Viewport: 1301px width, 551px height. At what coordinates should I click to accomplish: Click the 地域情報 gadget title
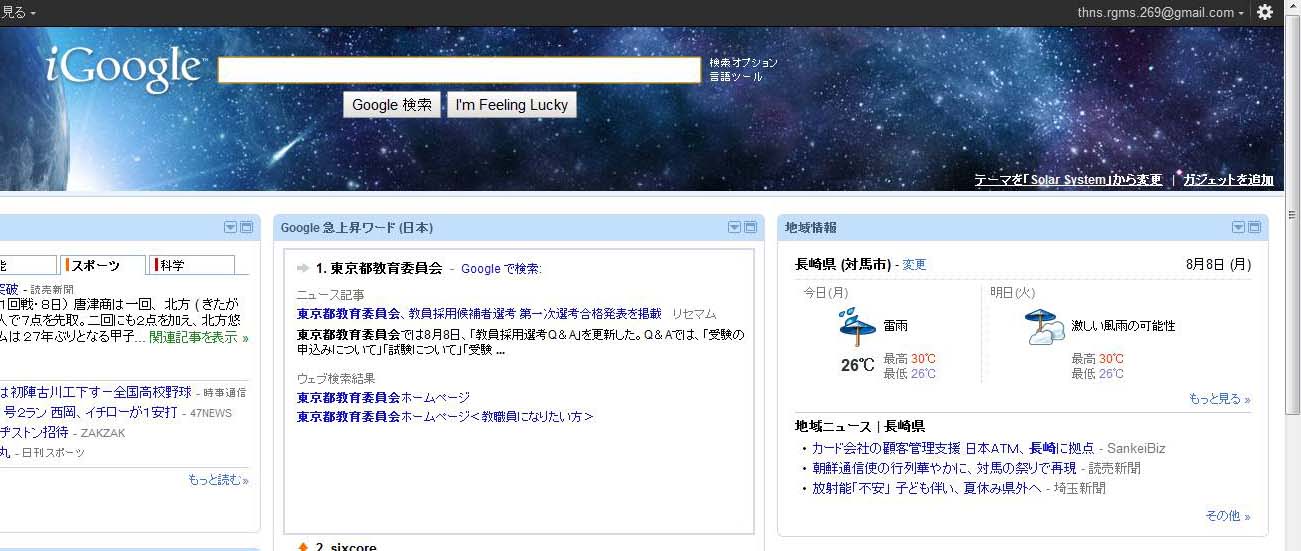coord(811,228)
